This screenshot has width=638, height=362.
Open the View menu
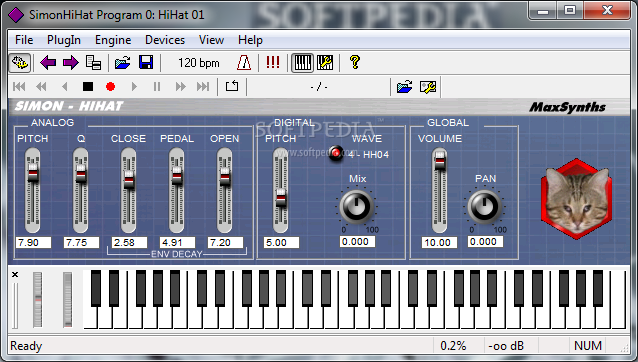(x=211, y=40)
